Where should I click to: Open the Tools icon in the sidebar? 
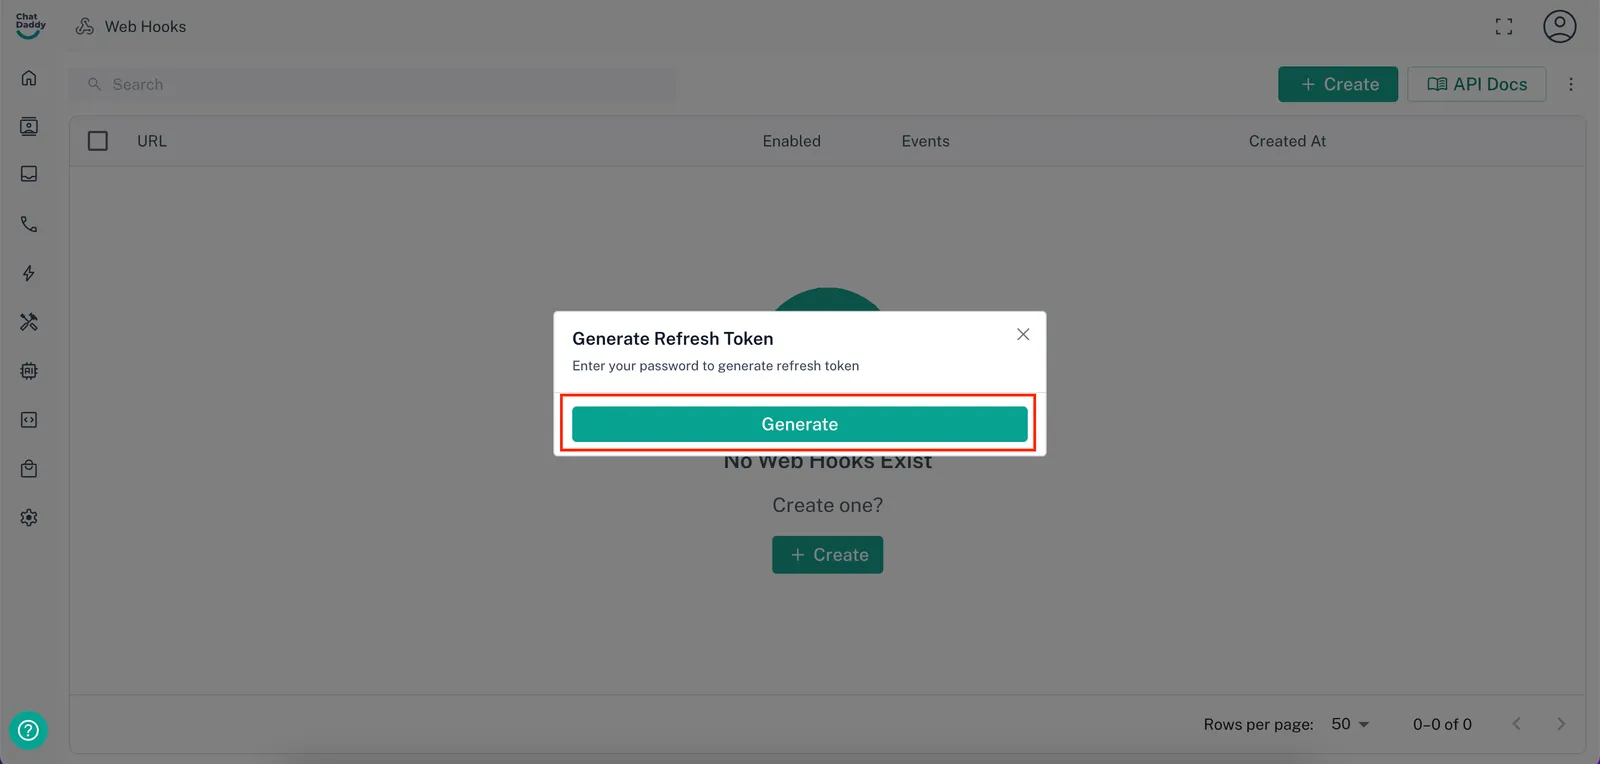point(29,322)
